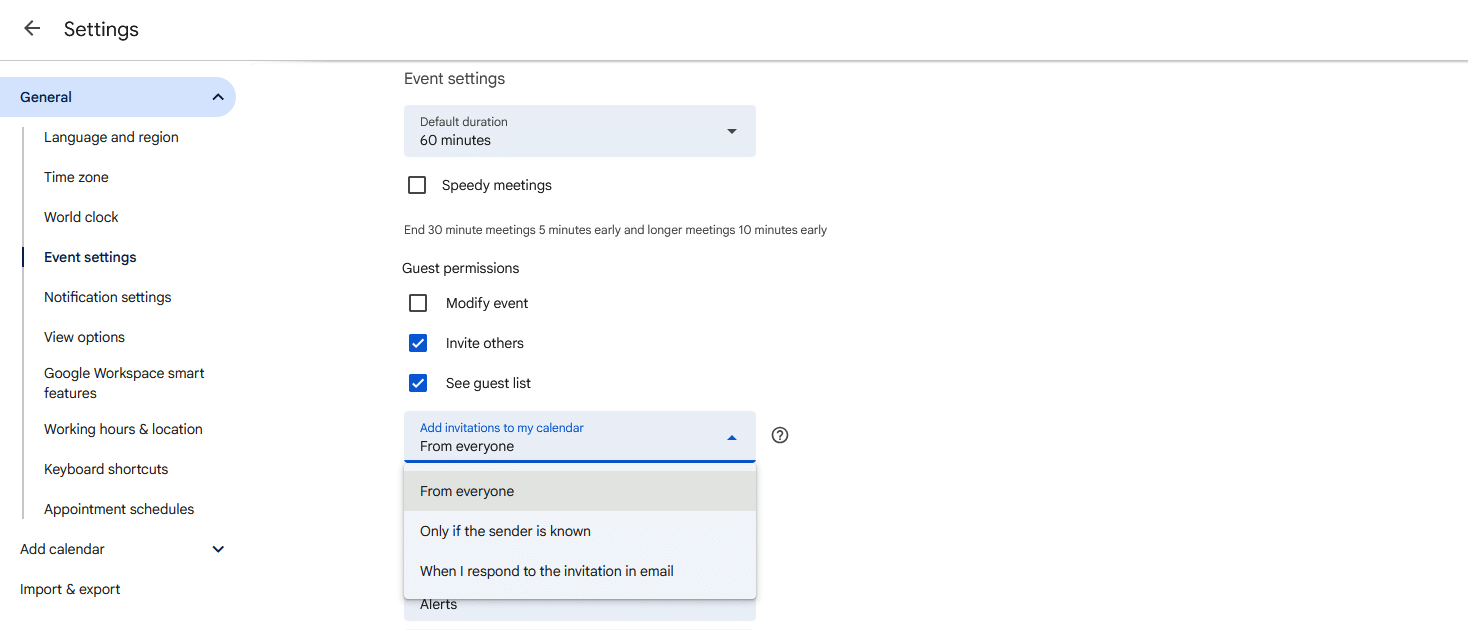This screenshot has height=630, width=1468.
Task: Check the Modify event guest permission
Action: pos(418,303)
